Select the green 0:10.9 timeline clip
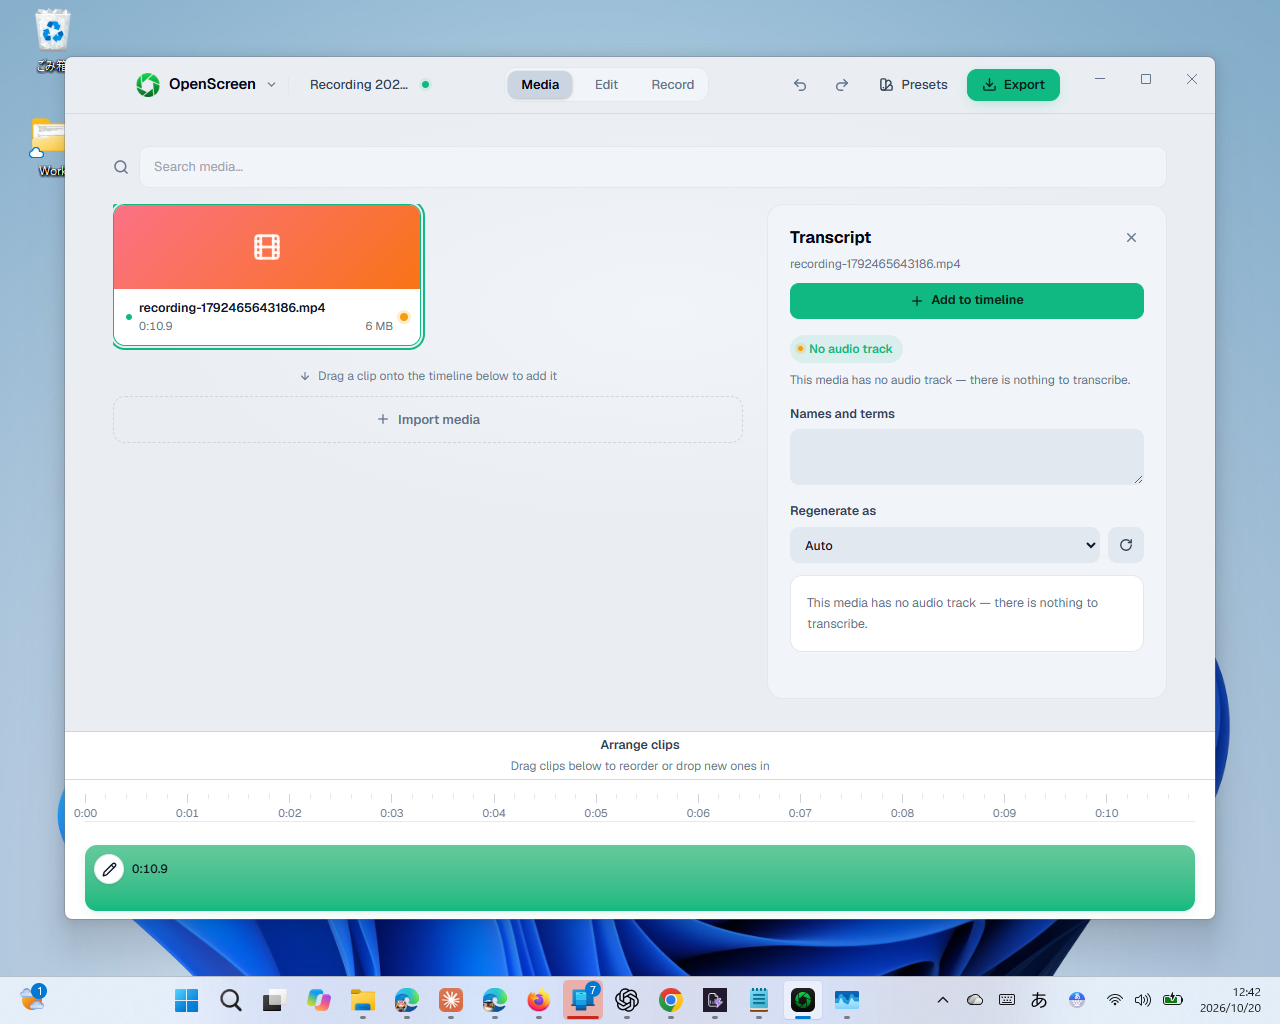Screen dimensions: 1280x1024 [x=640, y=878]
